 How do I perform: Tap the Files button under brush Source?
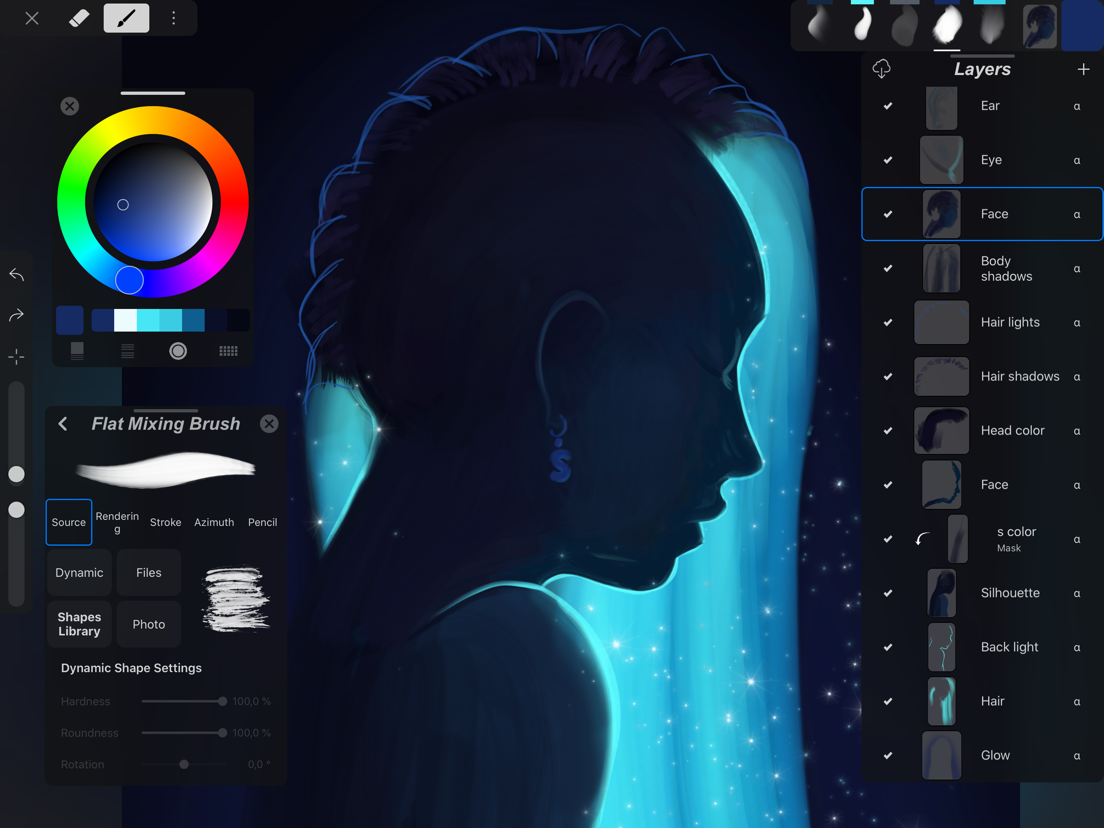pos(148,572)
